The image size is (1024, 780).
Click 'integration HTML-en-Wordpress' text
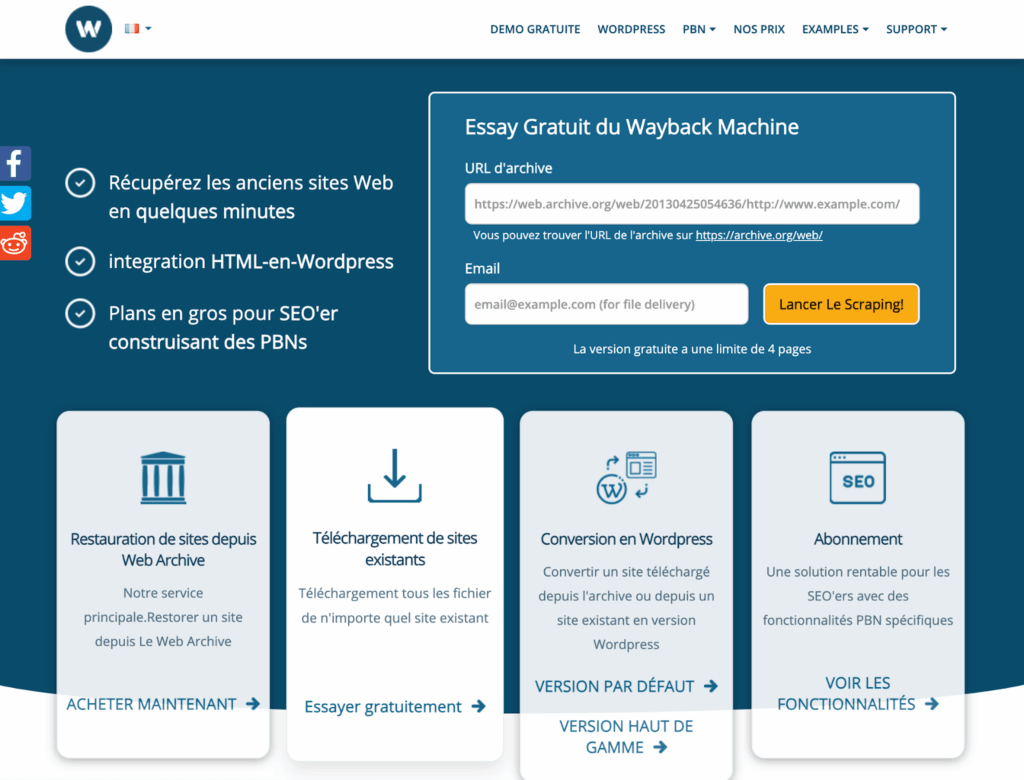pos(251,261)
